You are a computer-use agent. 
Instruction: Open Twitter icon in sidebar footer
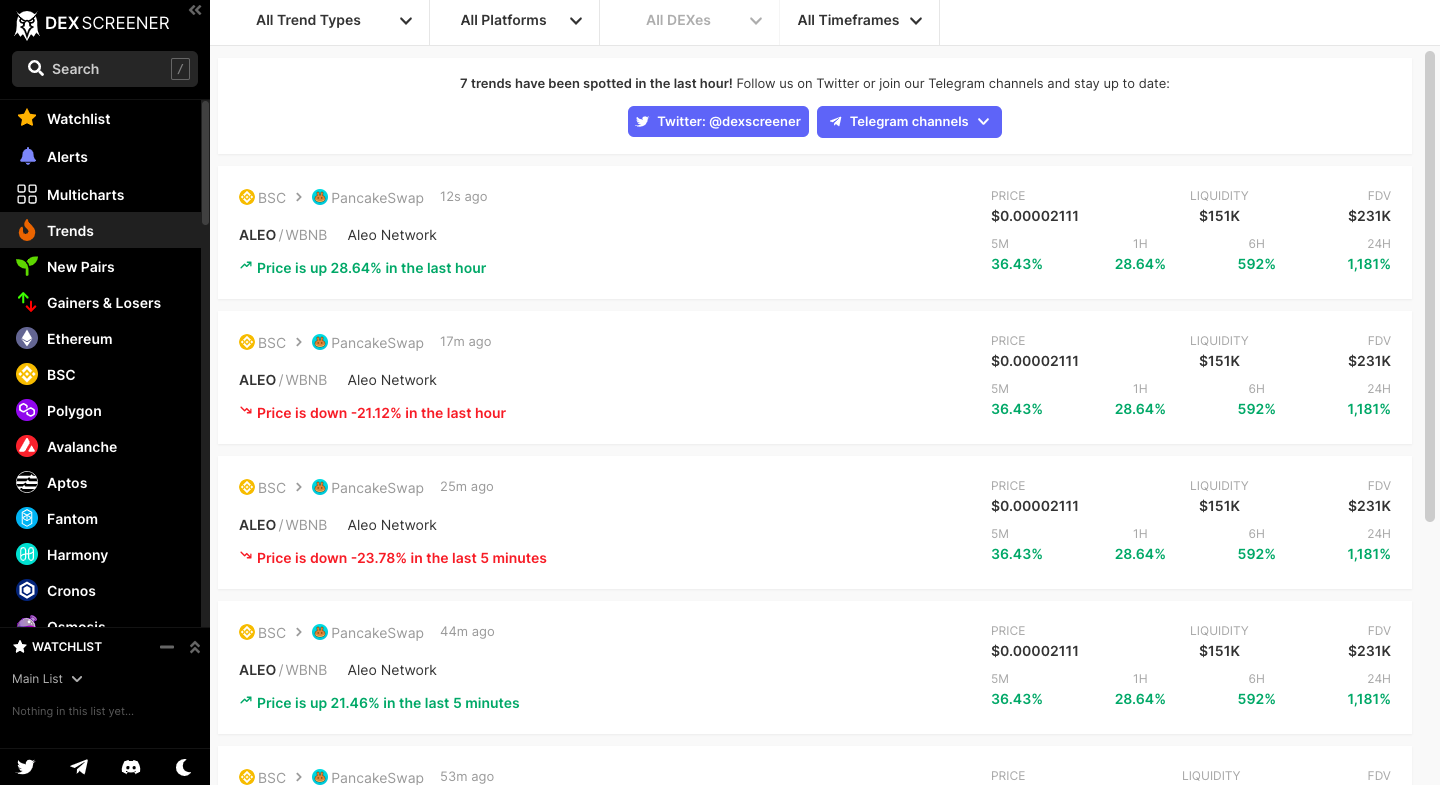[26, 767]
